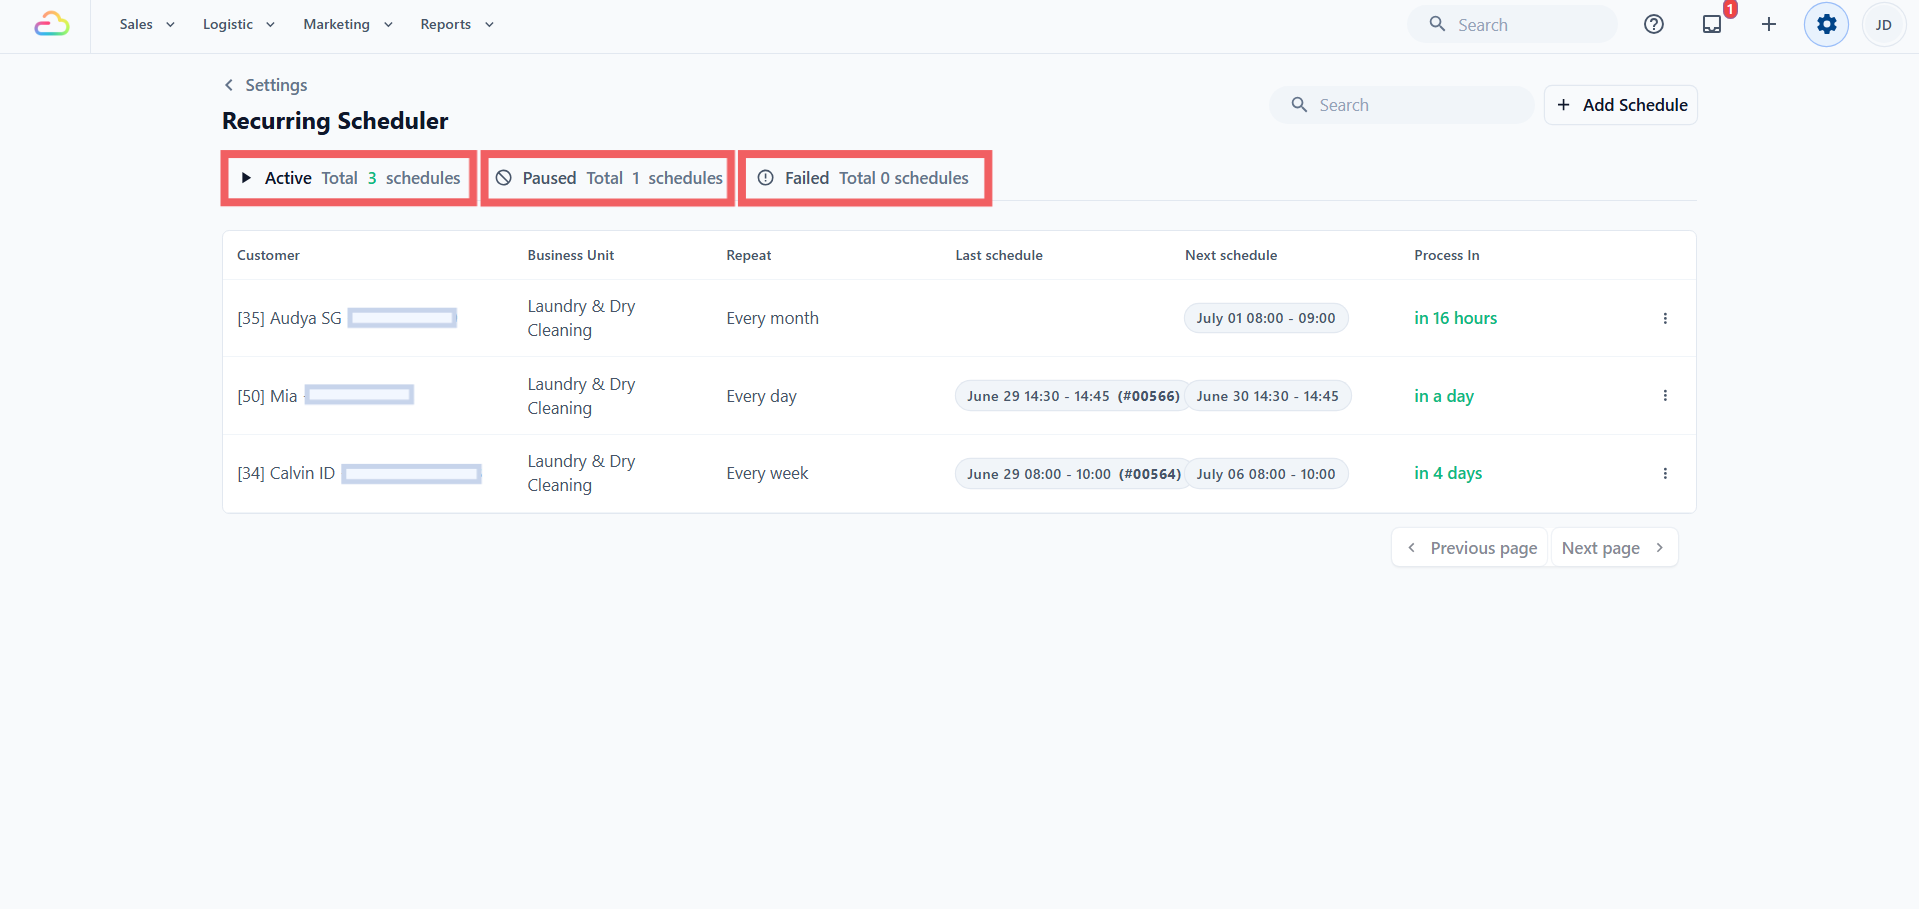Open the settings gear icon

tap(1826, 24)
